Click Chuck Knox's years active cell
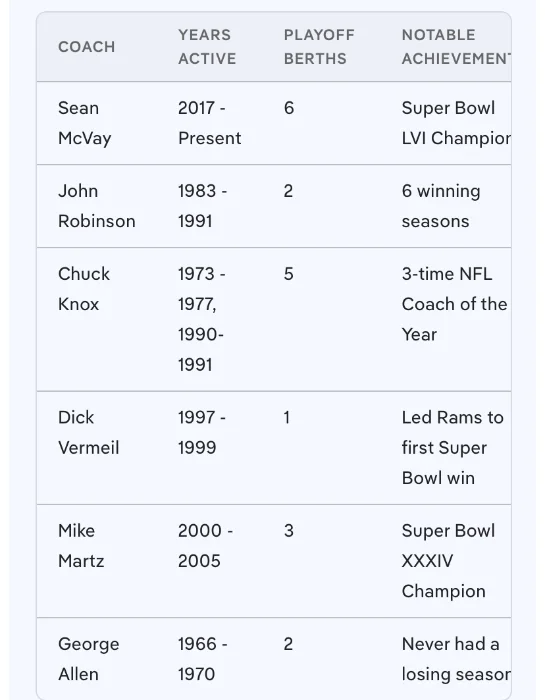The image size is (545, 700). (x=202, y=319)
